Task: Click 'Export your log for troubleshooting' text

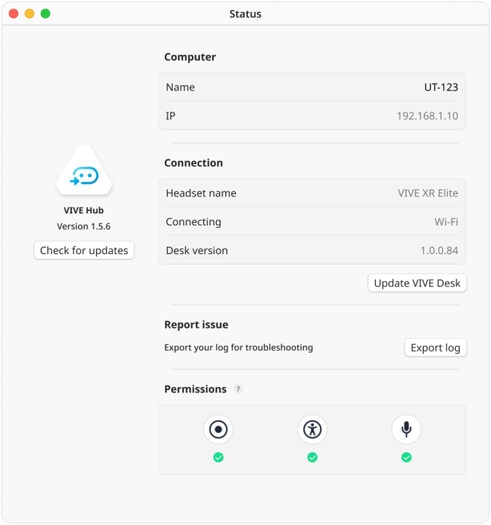Action: [238, 348]
